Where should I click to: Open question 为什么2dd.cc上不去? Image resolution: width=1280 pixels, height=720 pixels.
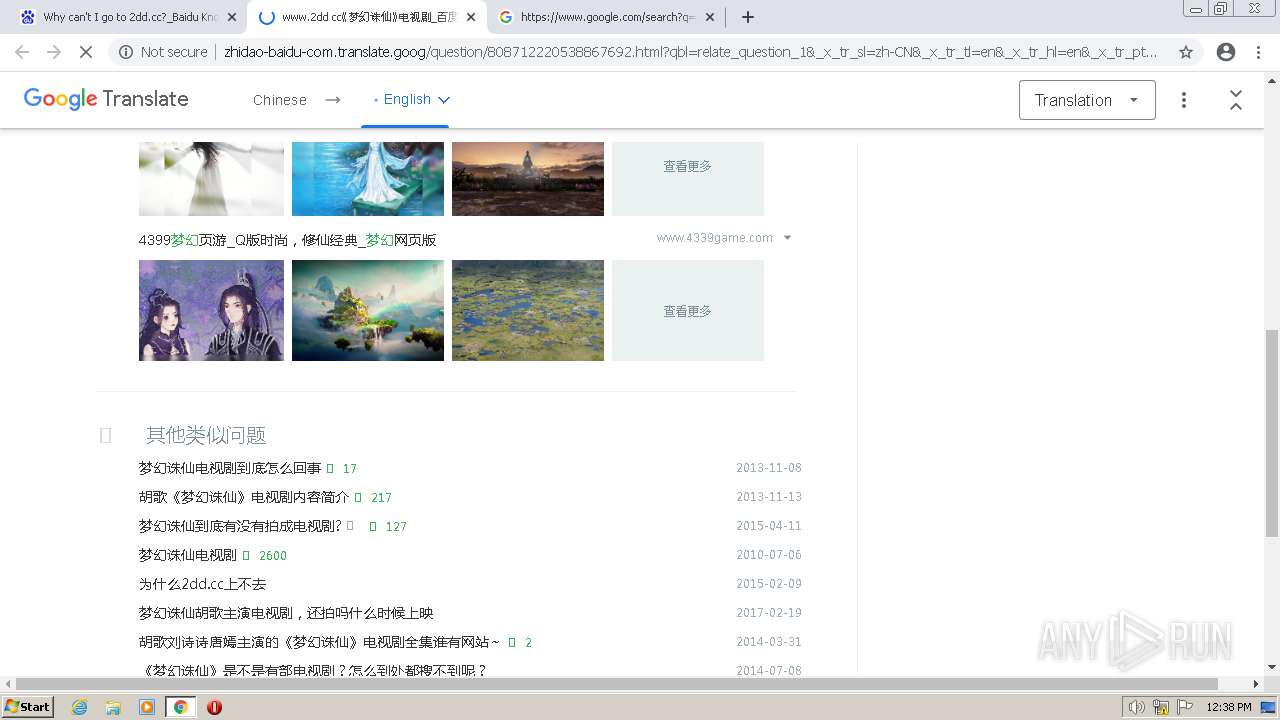pos(202,584)
